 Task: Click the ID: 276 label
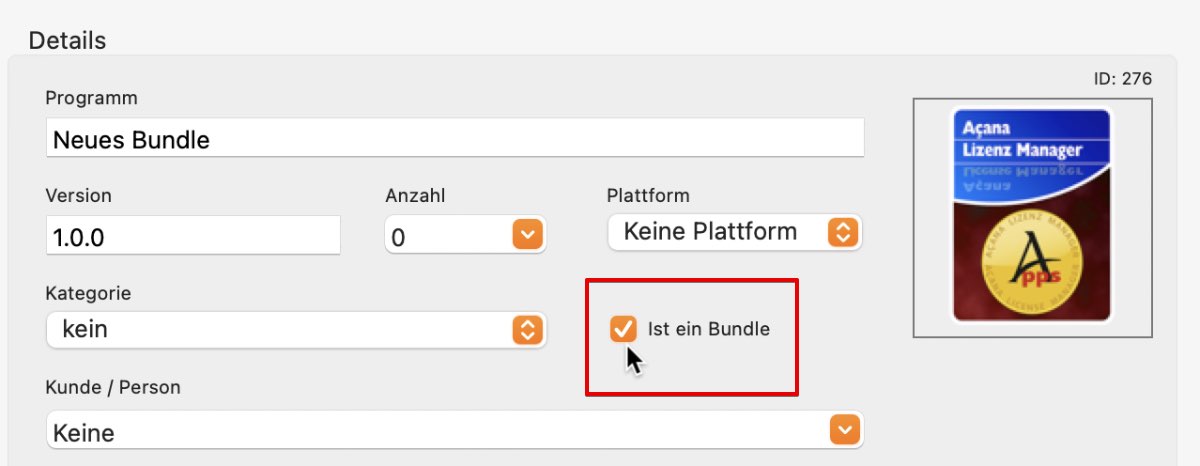(1122, 79)
